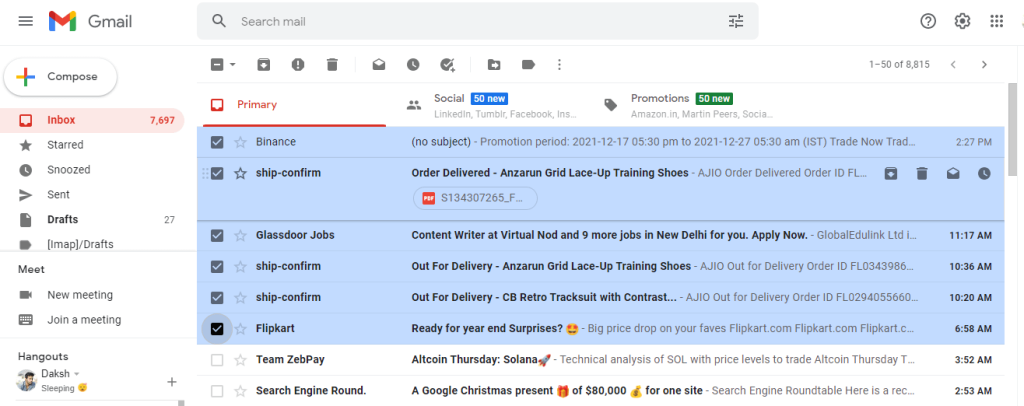The image size is (1024, 406).
Task: Open the Starred folder
Action: [x=92, y=145]
